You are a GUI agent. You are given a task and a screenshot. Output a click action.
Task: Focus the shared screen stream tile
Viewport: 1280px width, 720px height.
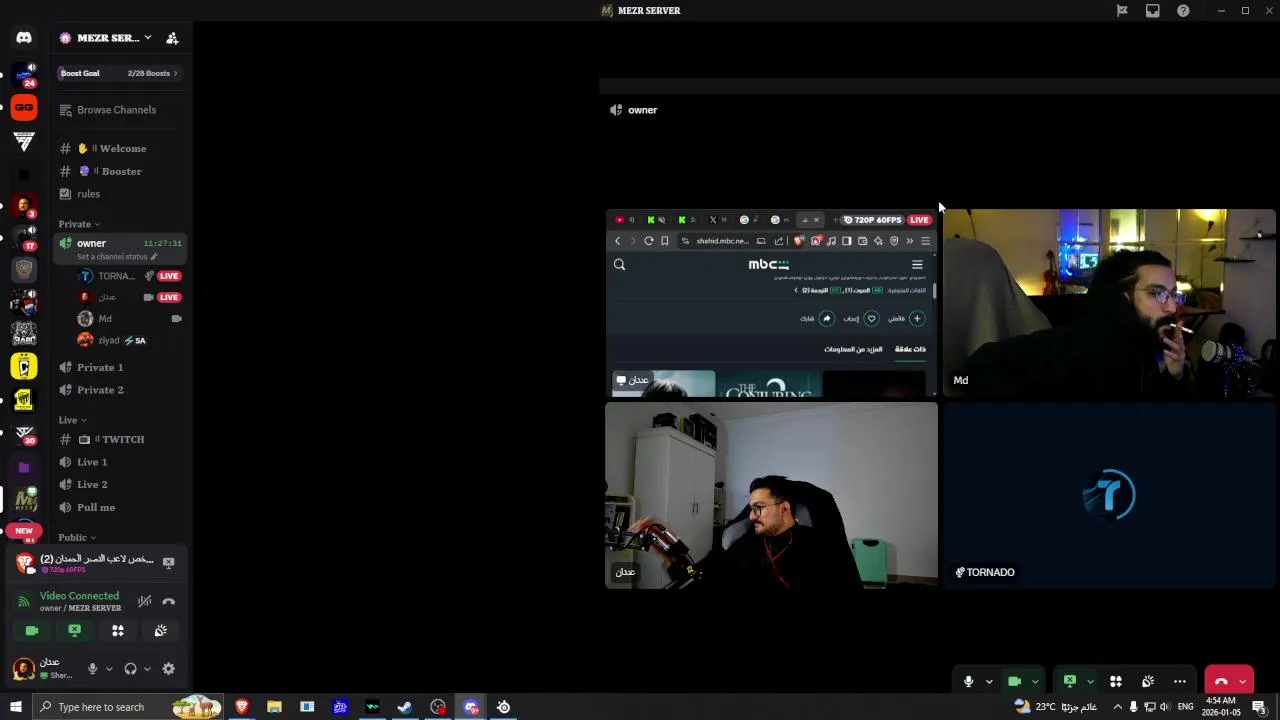(771, 303)
